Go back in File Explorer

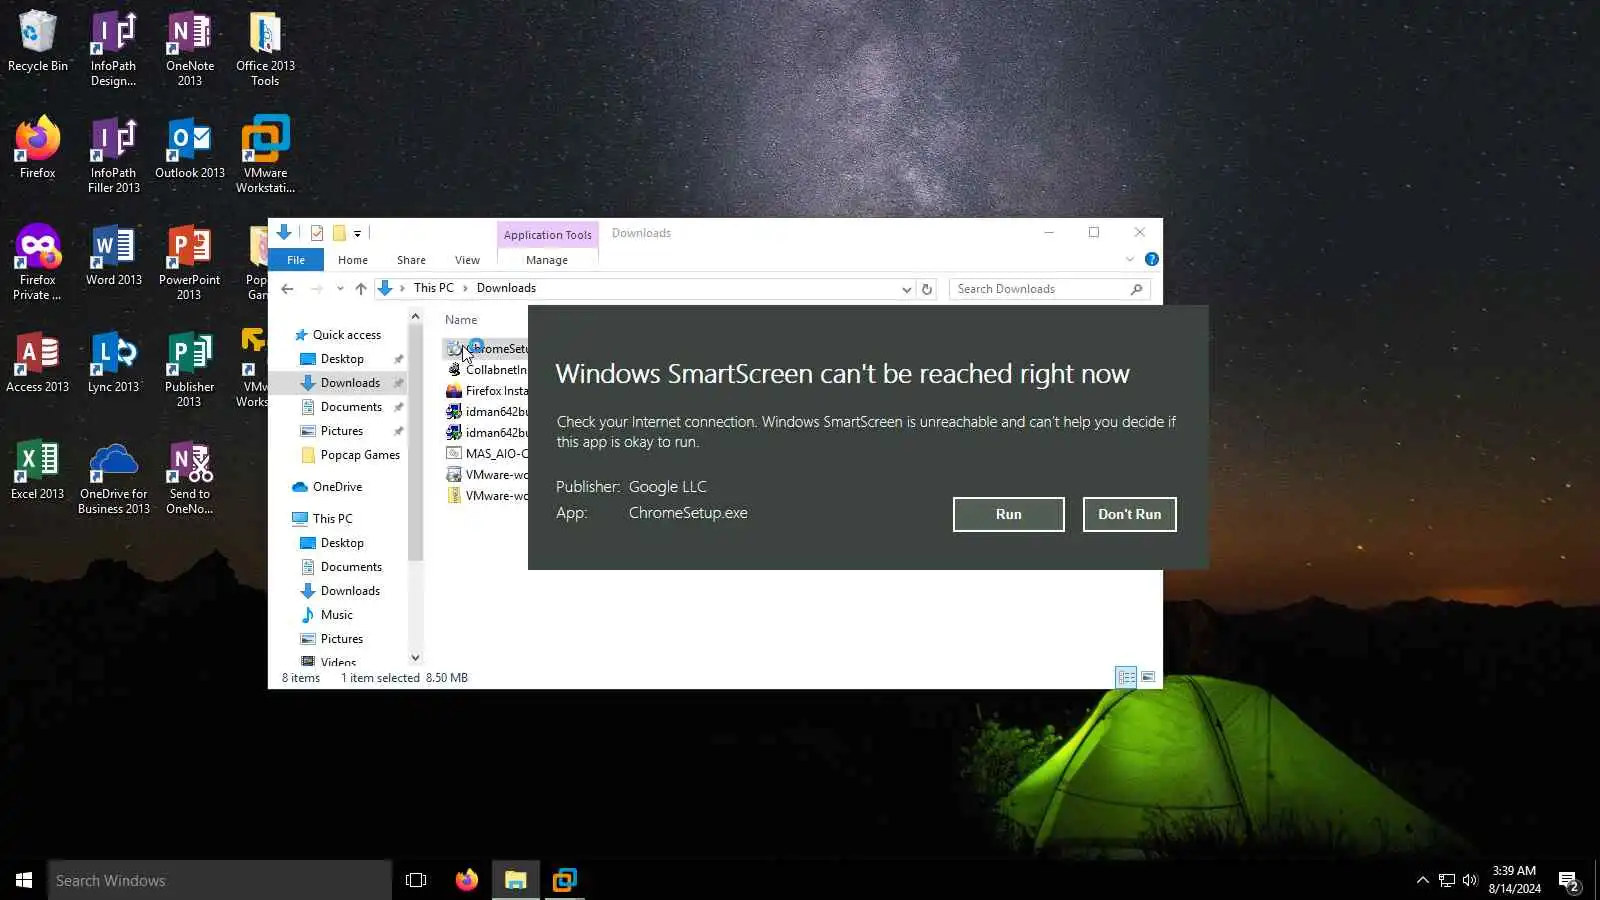point(288,289)
